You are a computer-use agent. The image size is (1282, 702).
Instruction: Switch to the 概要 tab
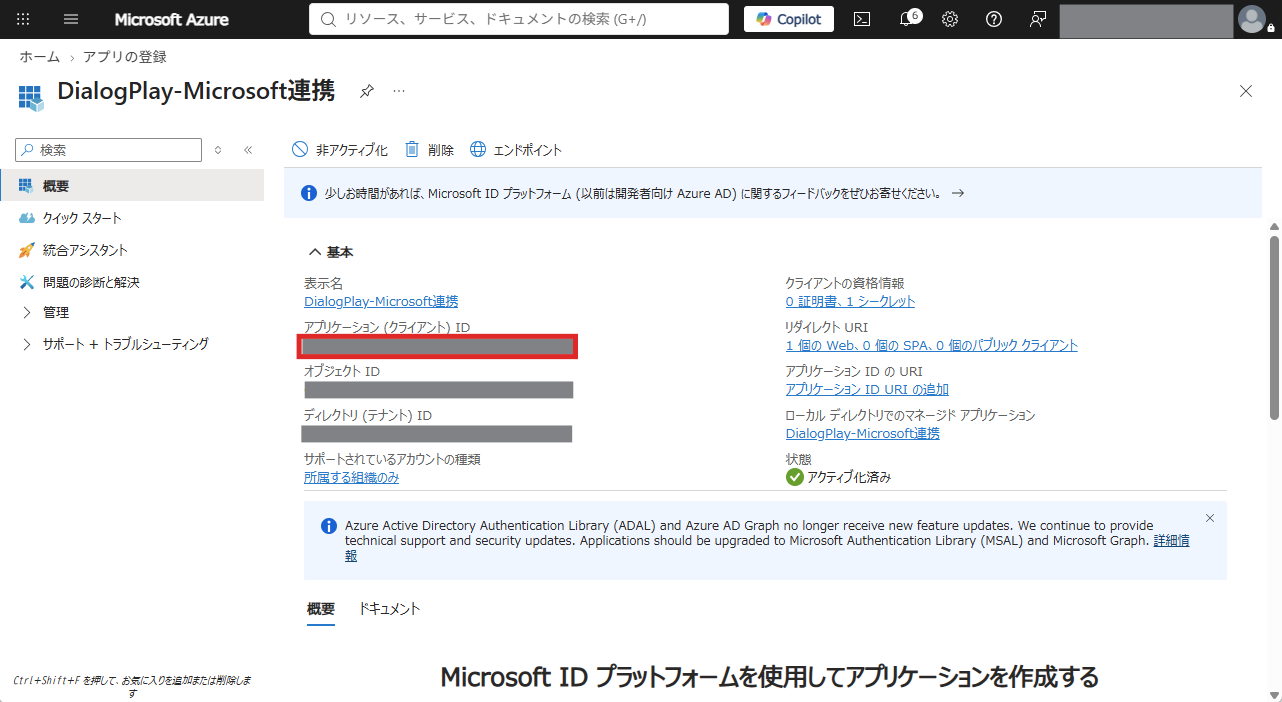click(321, 608)
